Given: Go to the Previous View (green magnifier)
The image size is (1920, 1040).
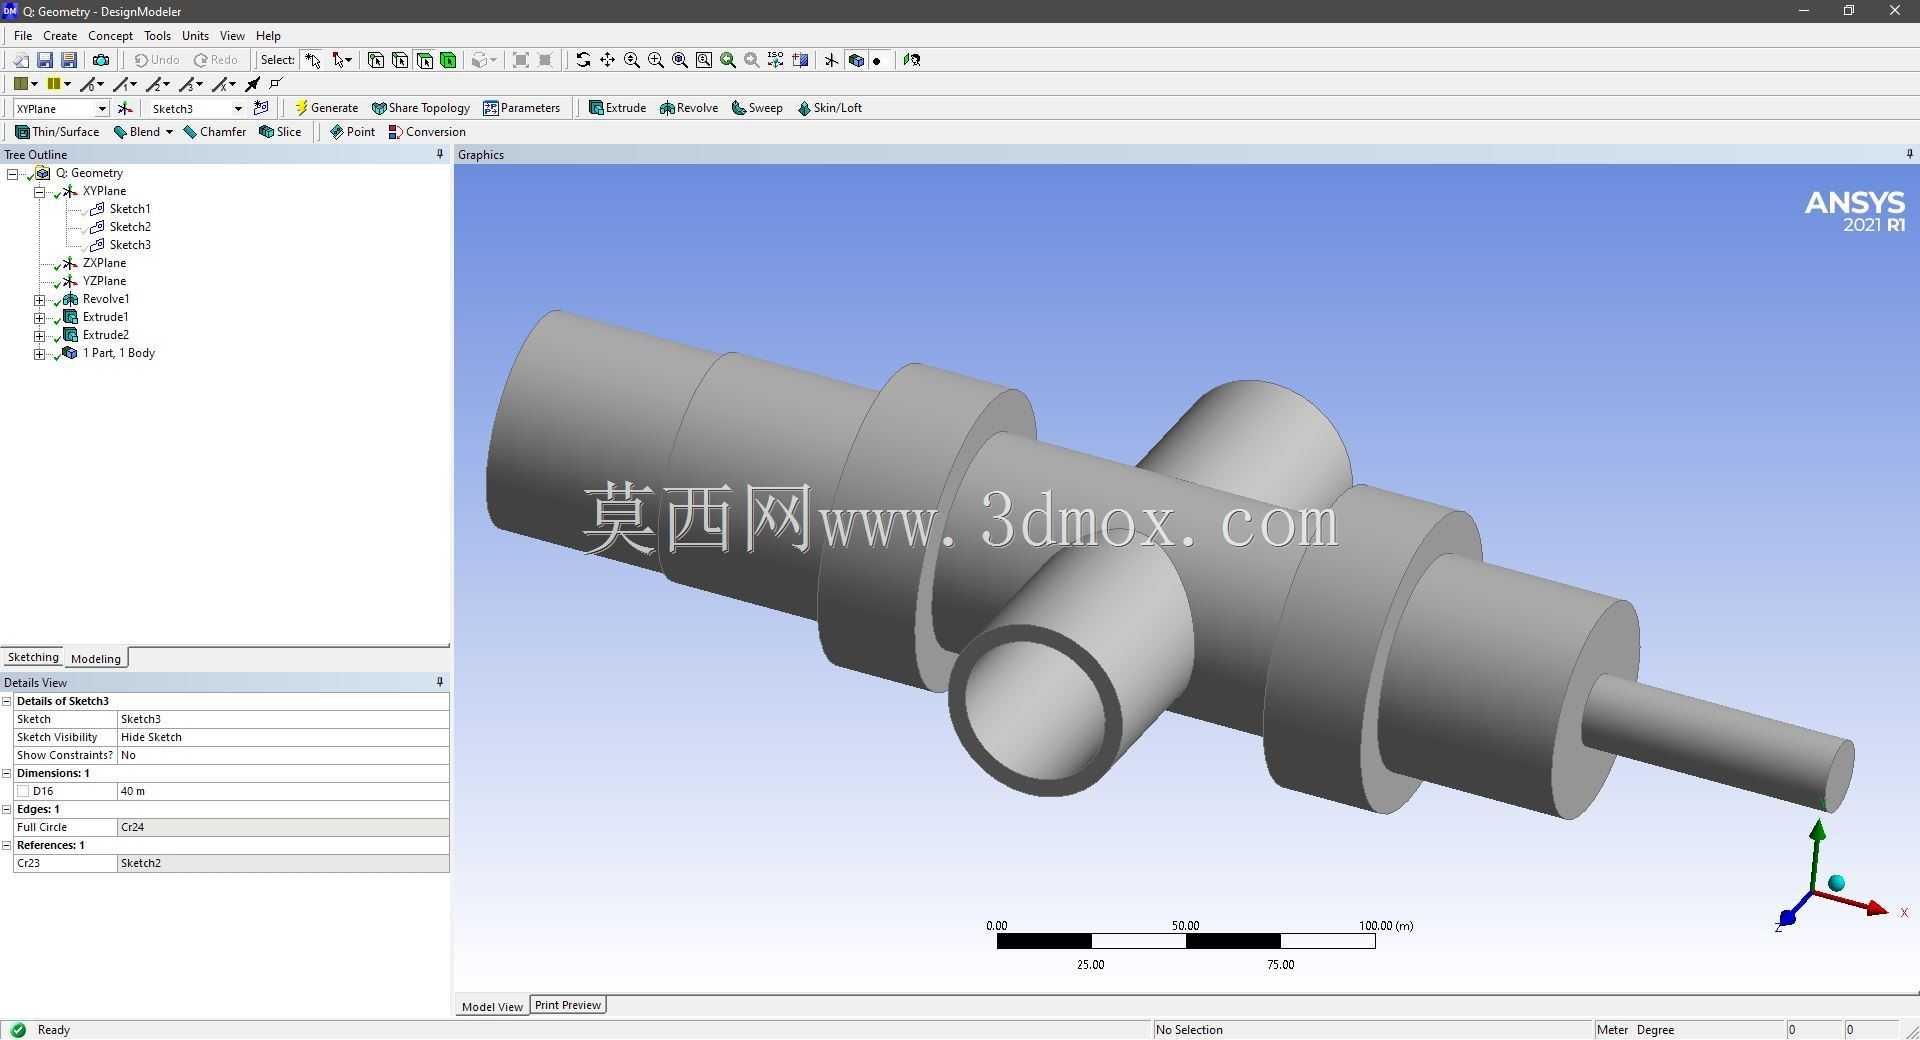Looking at the screenshot, I should pos(728,60).
